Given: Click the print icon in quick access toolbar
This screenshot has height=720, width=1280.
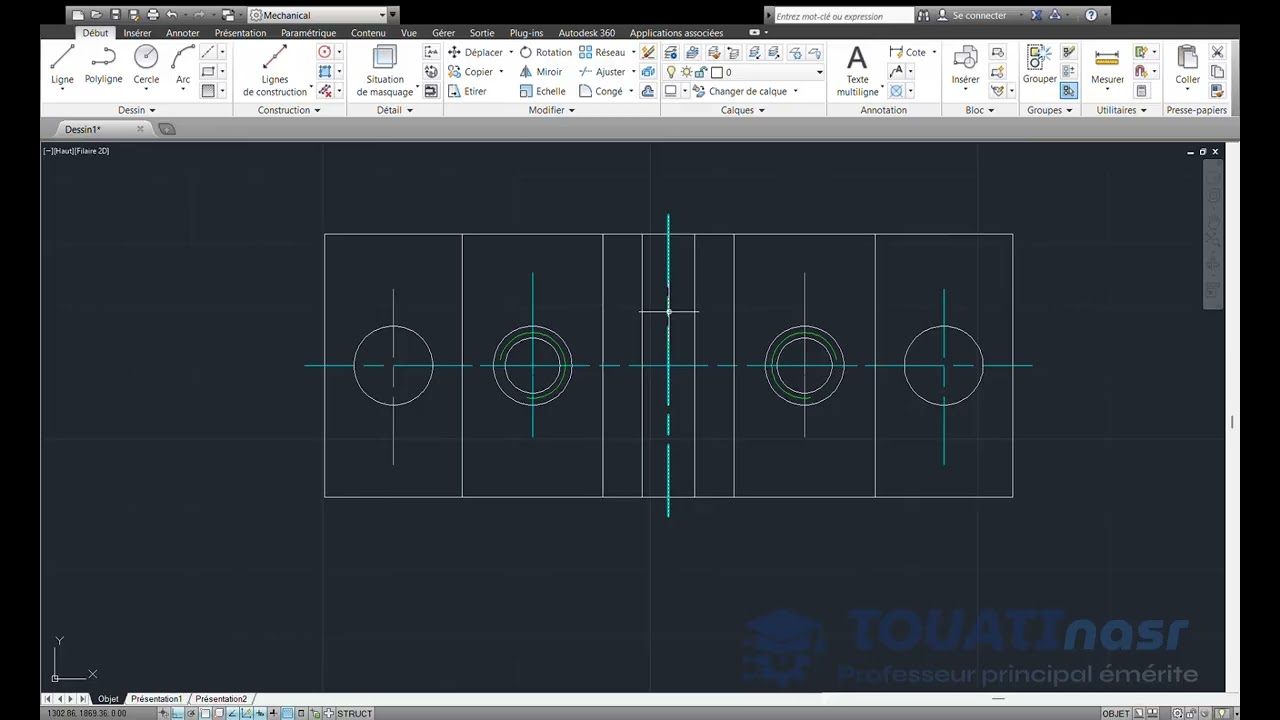Looking at the screenshot, I should [152, 15].
